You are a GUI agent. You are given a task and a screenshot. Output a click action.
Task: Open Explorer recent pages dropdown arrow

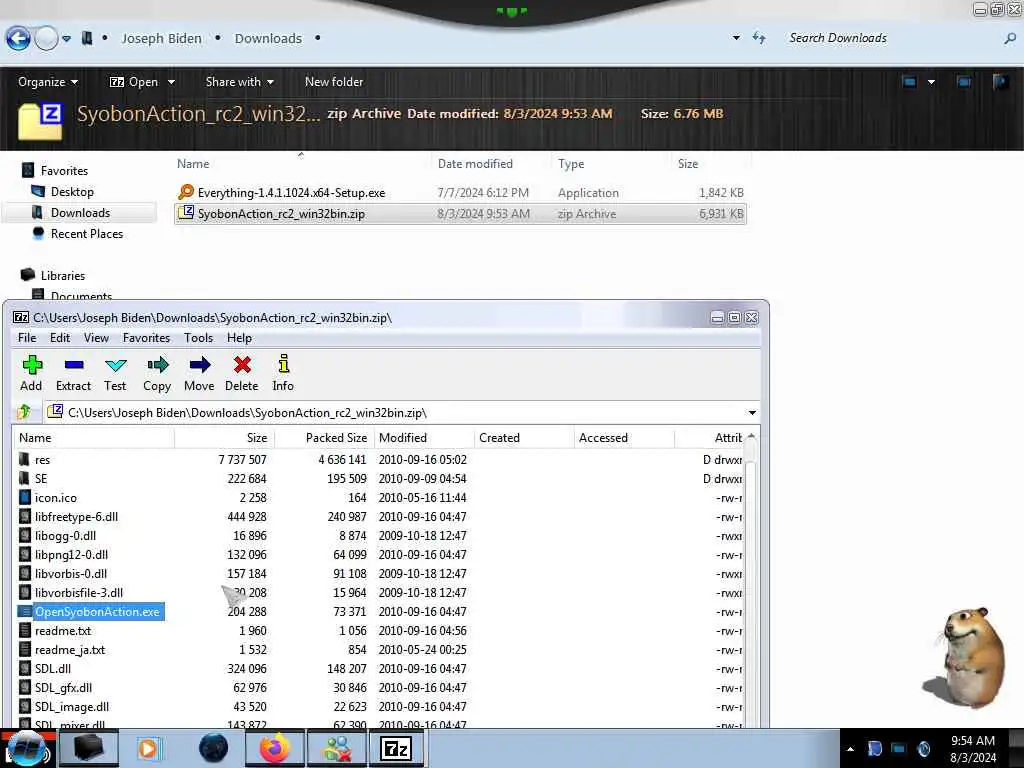click(67, 39)
